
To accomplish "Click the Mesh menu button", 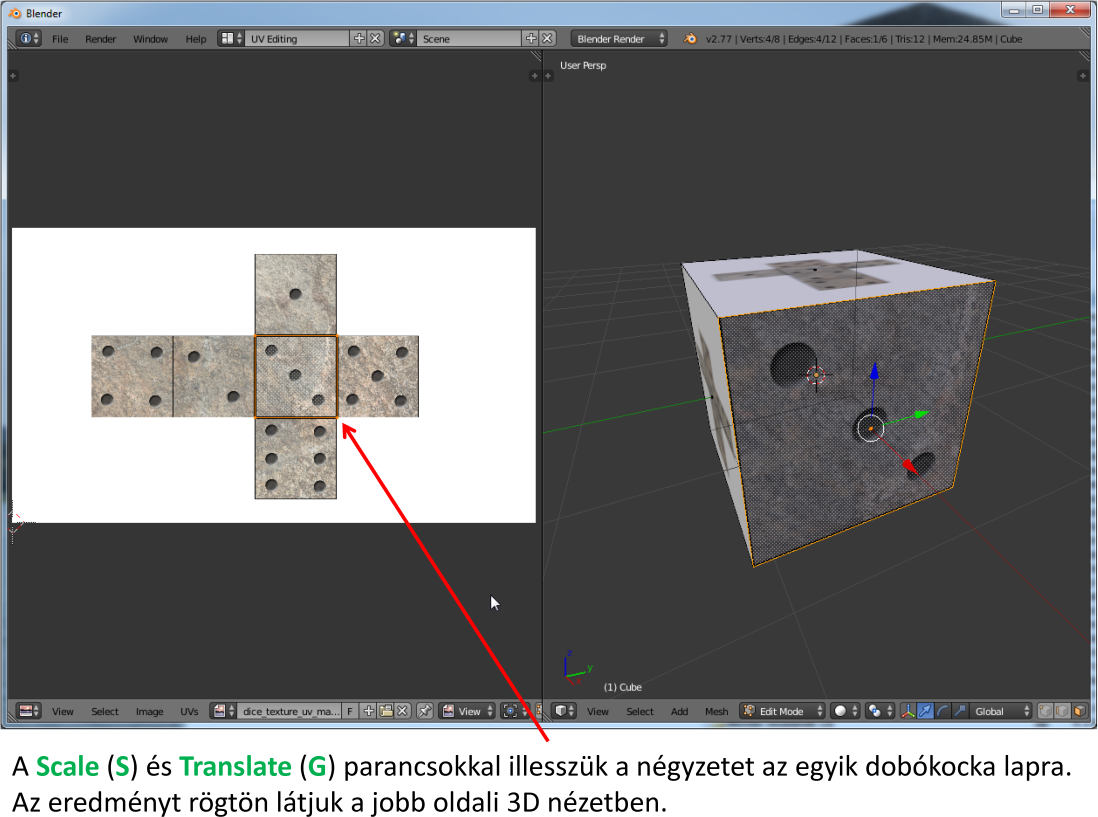I will click(716, 711).
